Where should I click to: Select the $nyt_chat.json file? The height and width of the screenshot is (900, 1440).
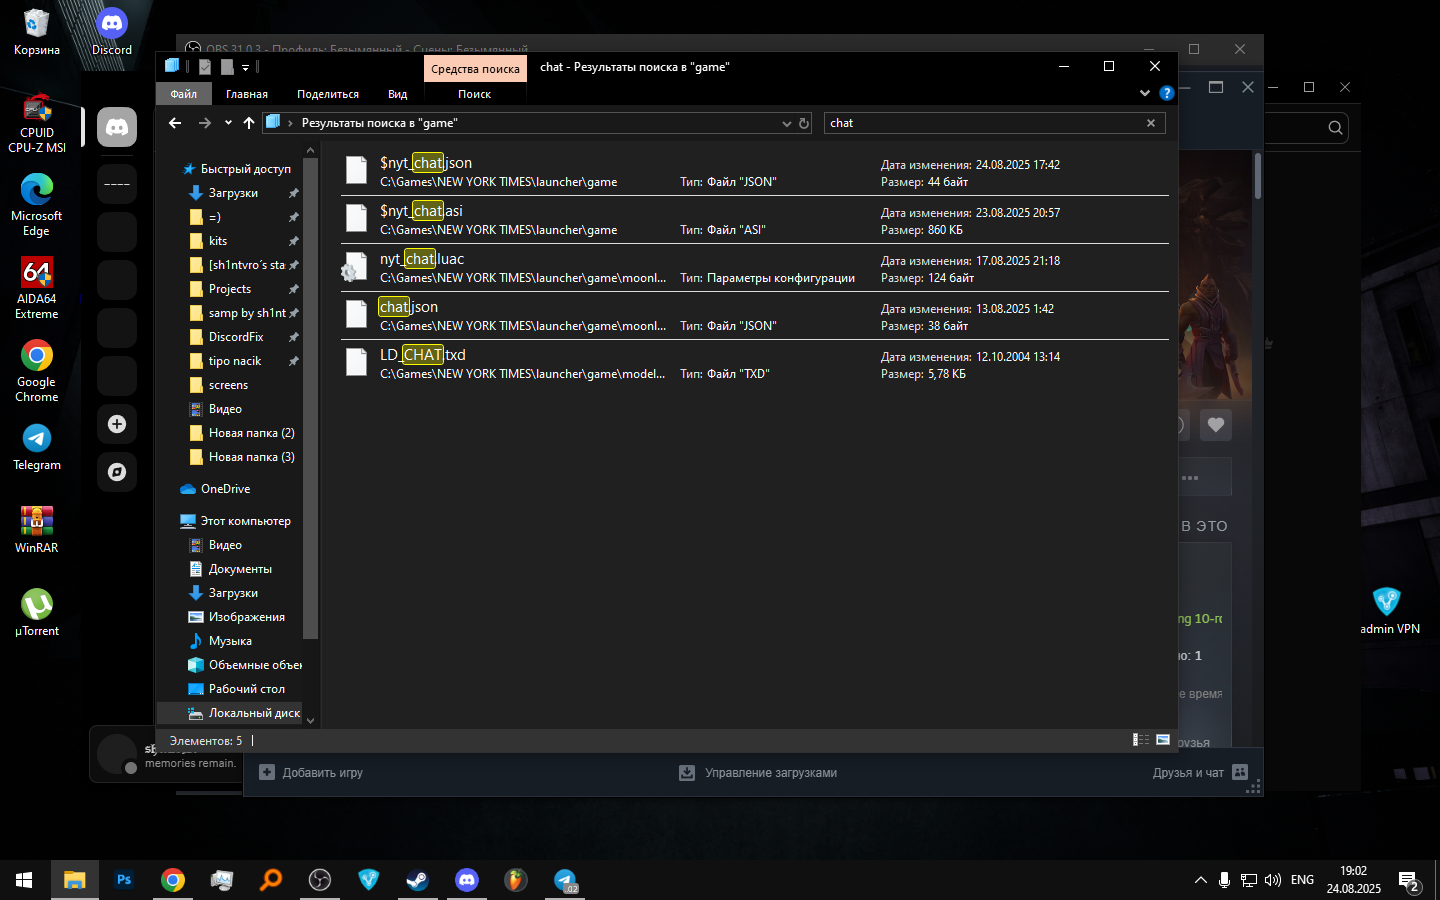pyautogui.click(x=425, y=163)
